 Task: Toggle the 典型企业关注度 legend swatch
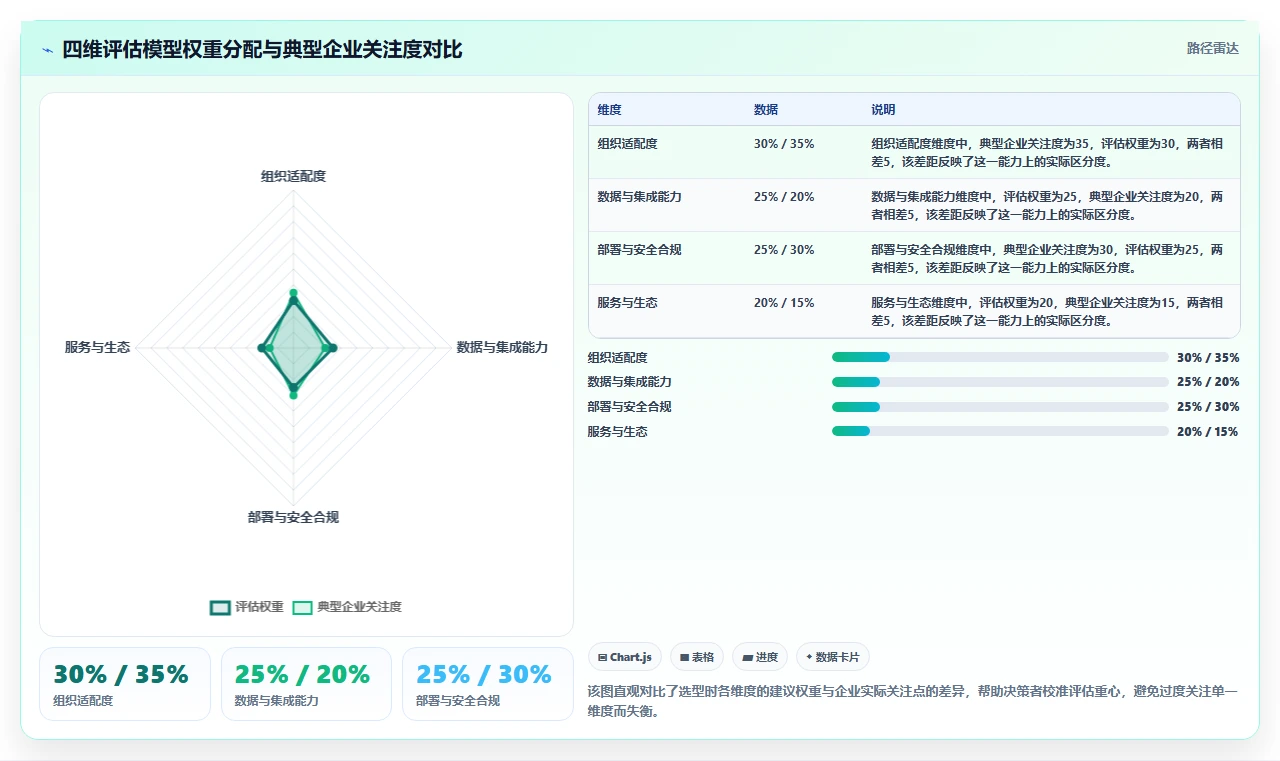coord(302,607)
